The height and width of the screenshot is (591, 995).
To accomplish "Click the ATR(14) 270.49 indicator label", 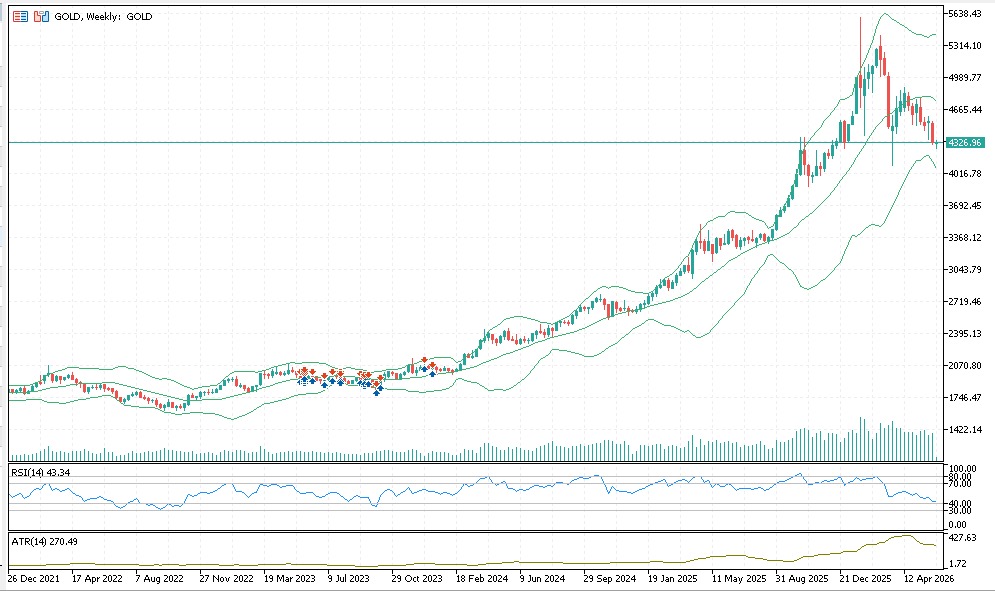I will click(44, 541).
